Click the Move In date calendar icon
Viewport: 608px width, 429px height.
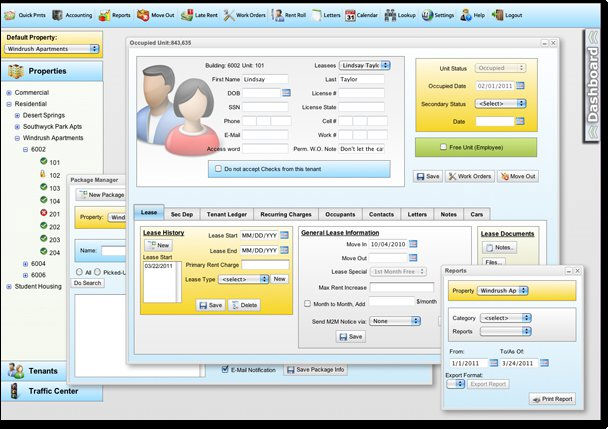pyautogui.click(x=413, y=244)
